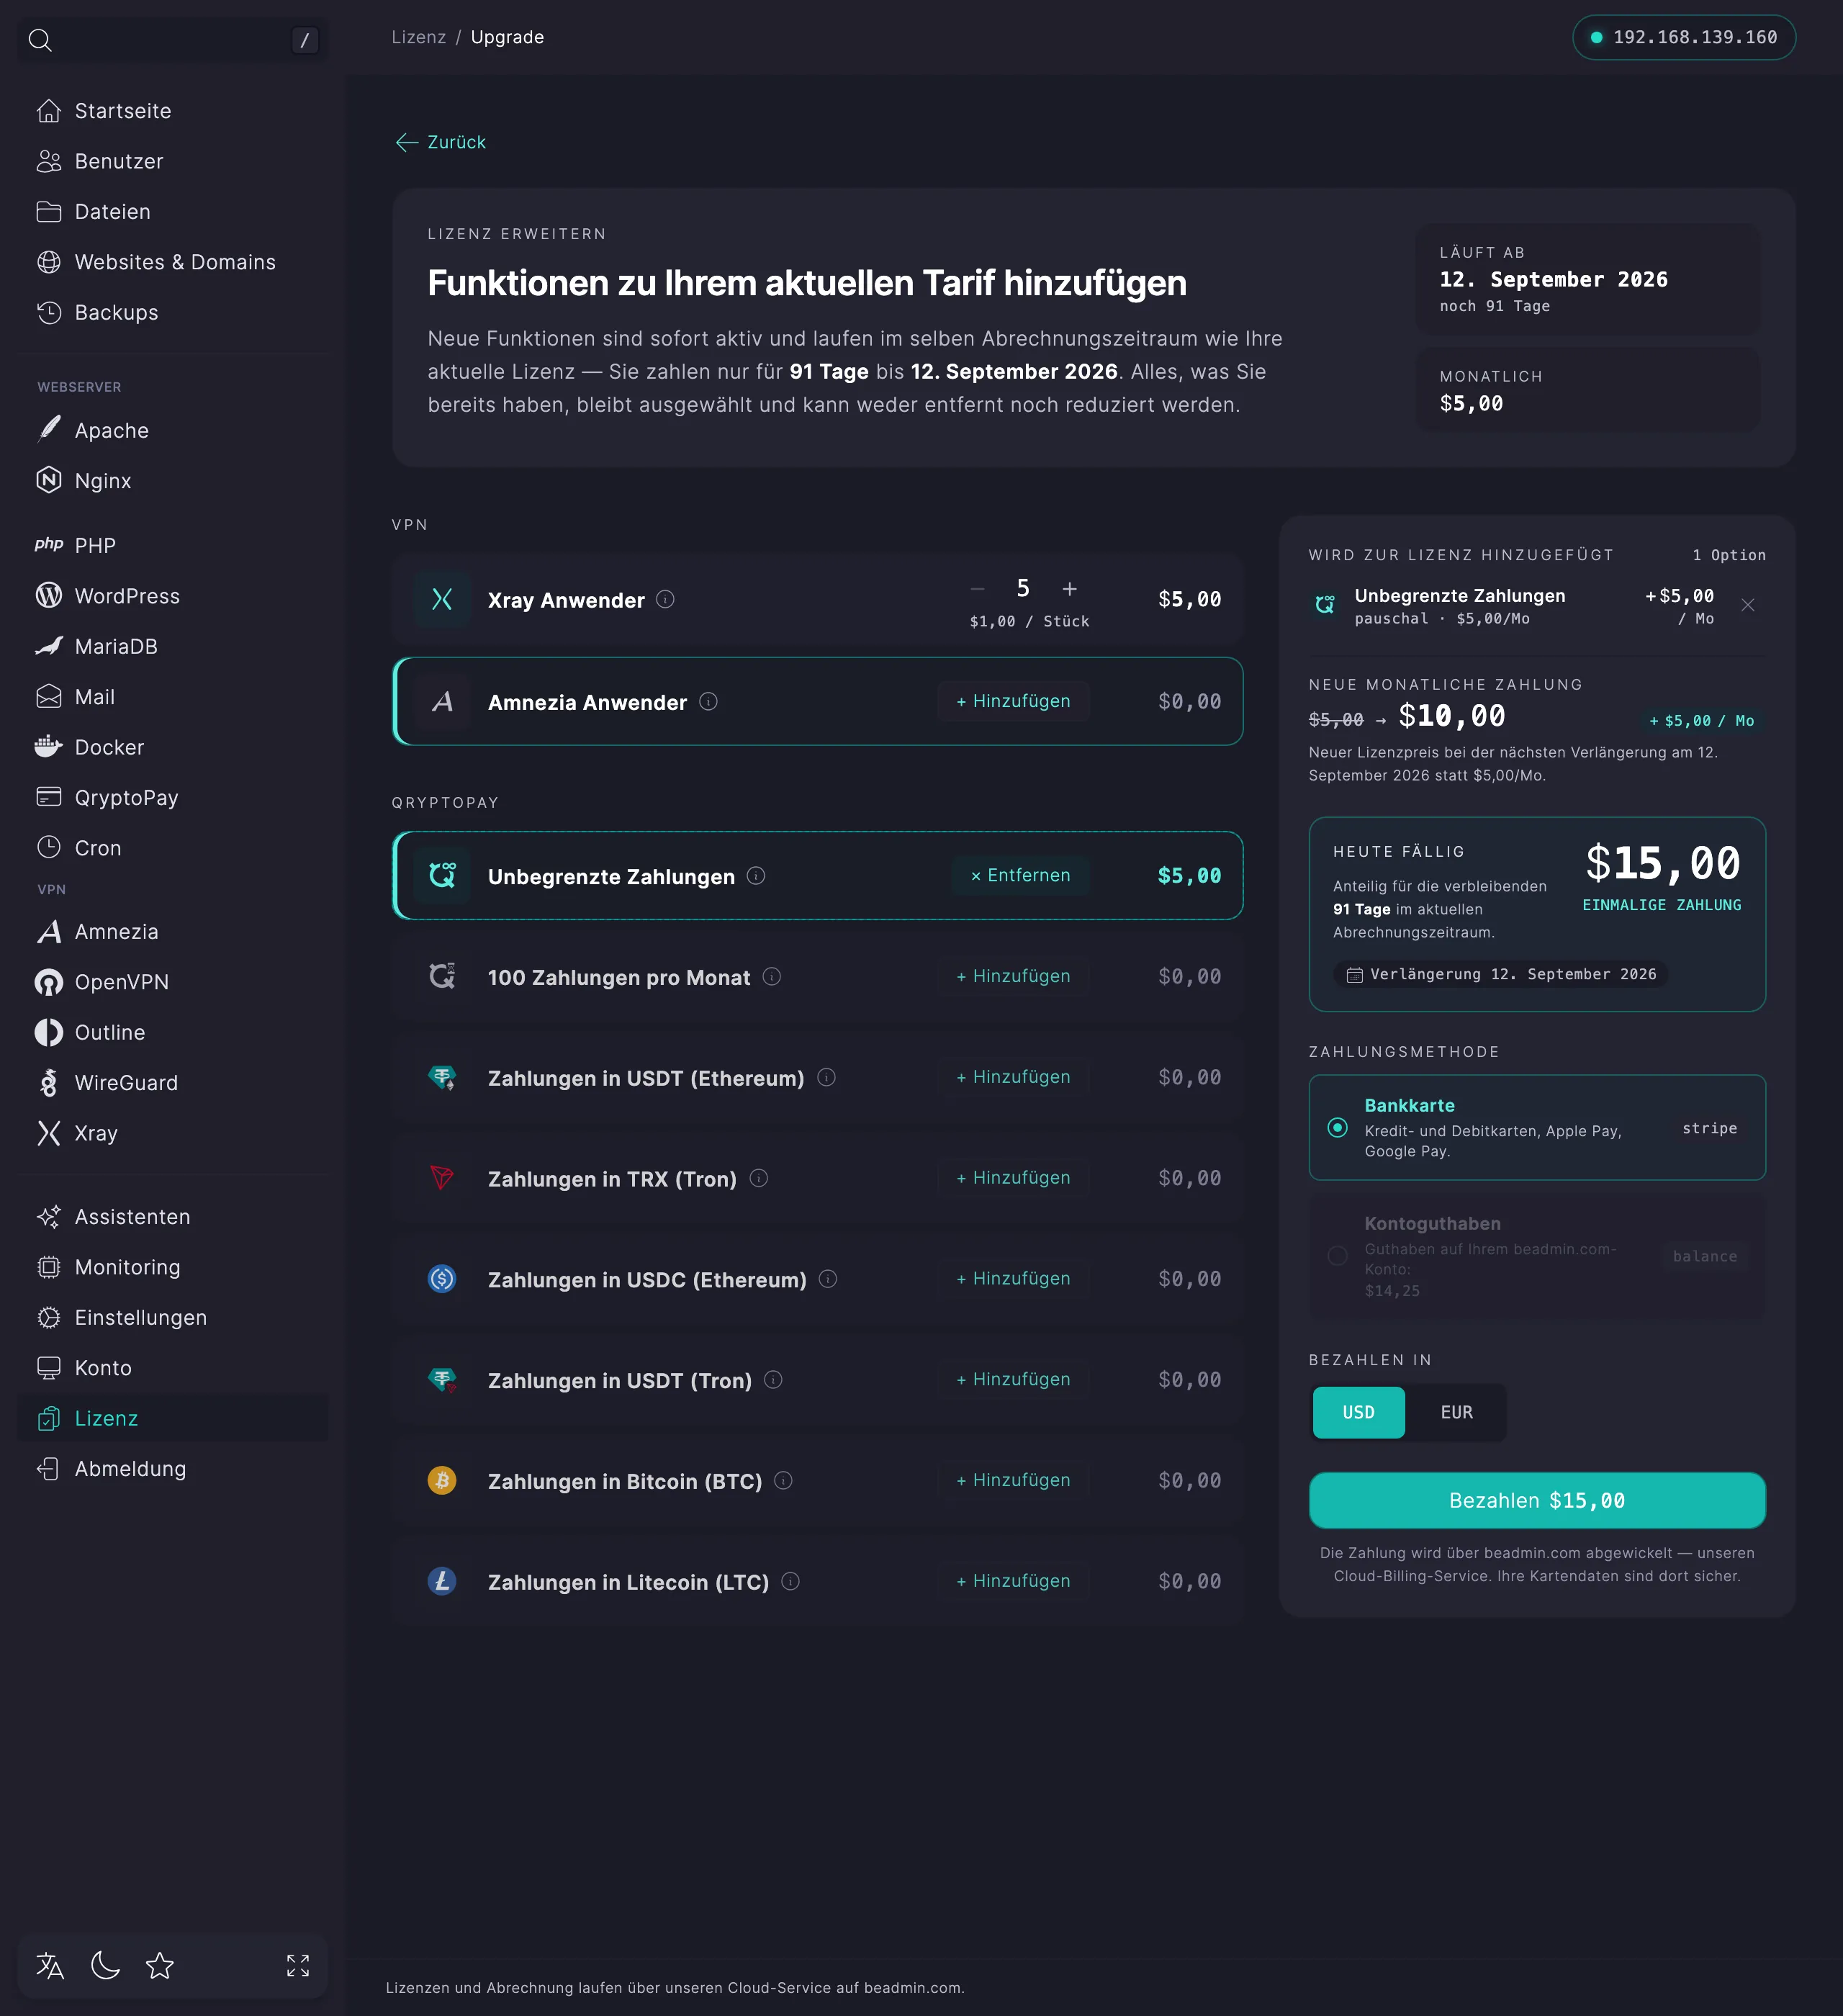Click the Litecoin coin icon

pos(442,1581)
